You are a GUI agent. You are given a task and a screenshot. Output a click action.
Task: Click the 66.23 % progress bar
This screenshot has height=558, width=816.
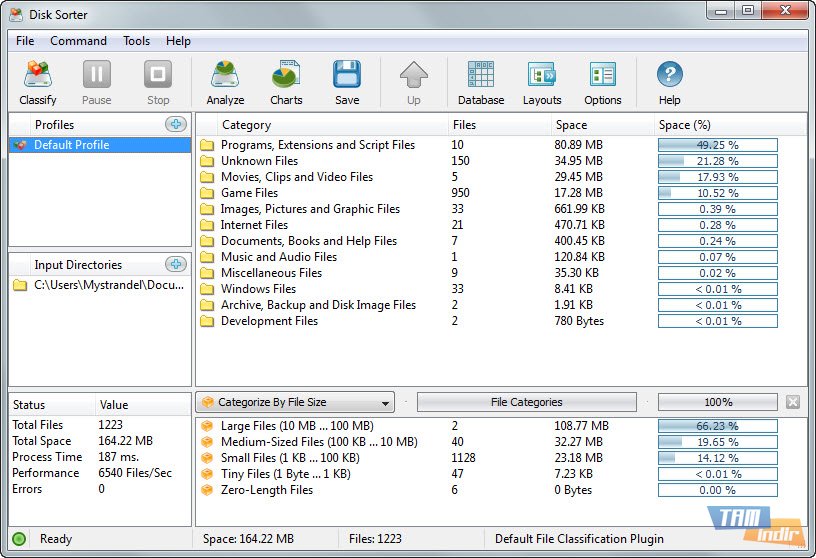click(x=718, y=426)
